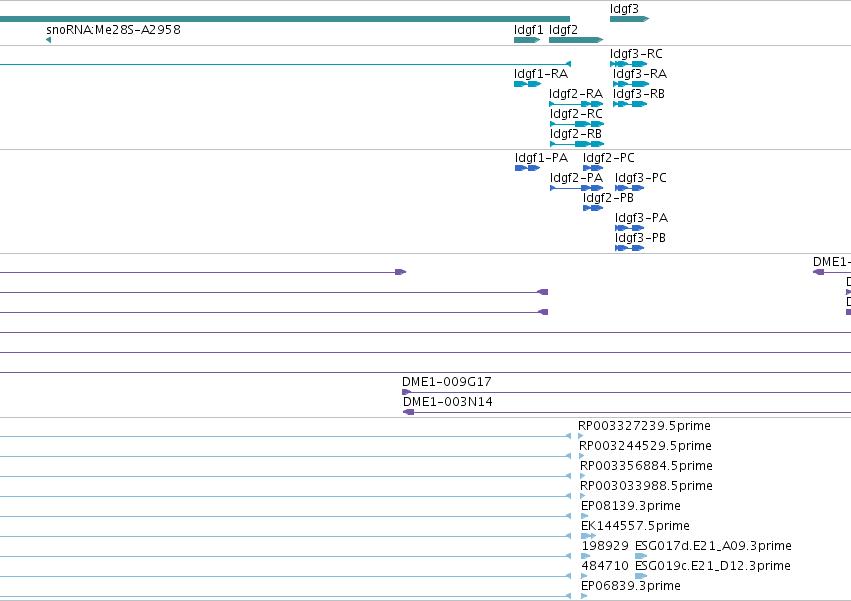
Task: Select the RP003327239.5prime arrow glyph
Action: tap(581, 436)
